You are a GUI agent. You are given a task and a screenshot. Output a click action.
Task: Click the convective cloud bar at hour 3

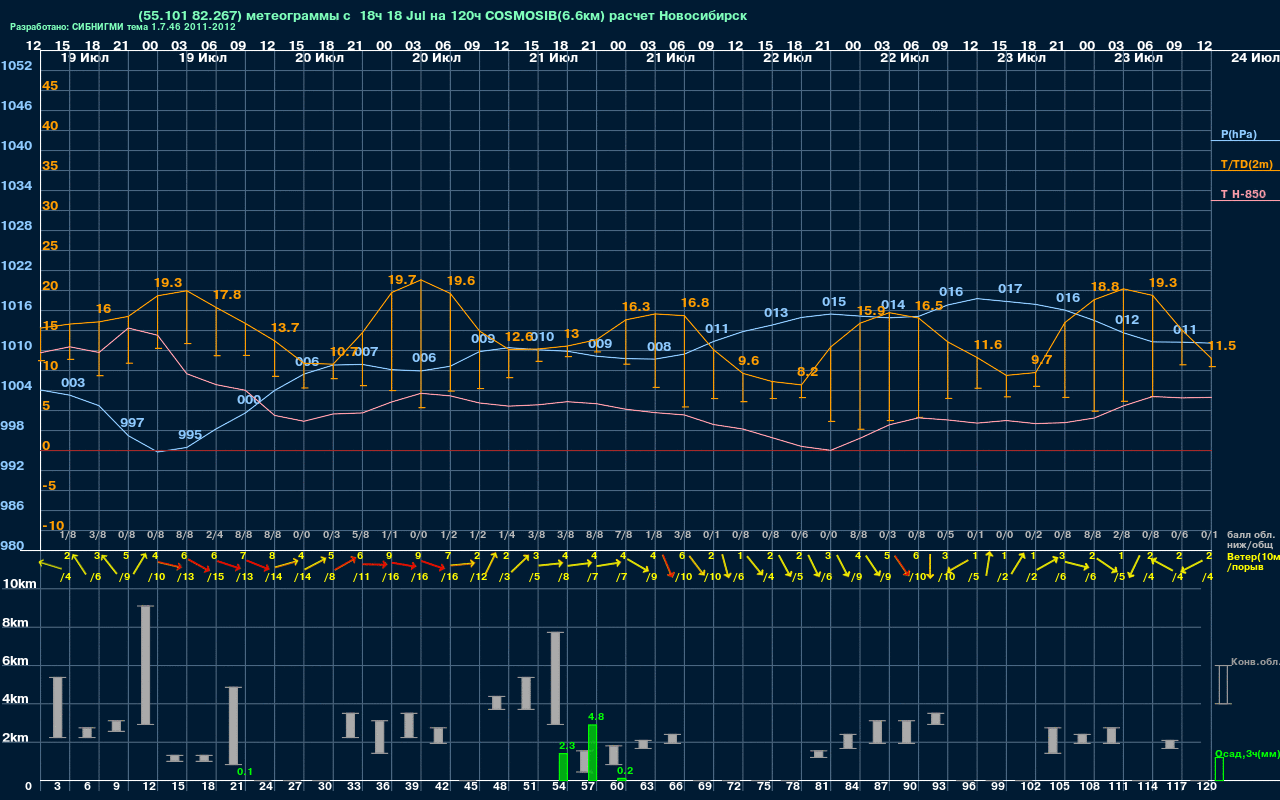pos(58,708)
